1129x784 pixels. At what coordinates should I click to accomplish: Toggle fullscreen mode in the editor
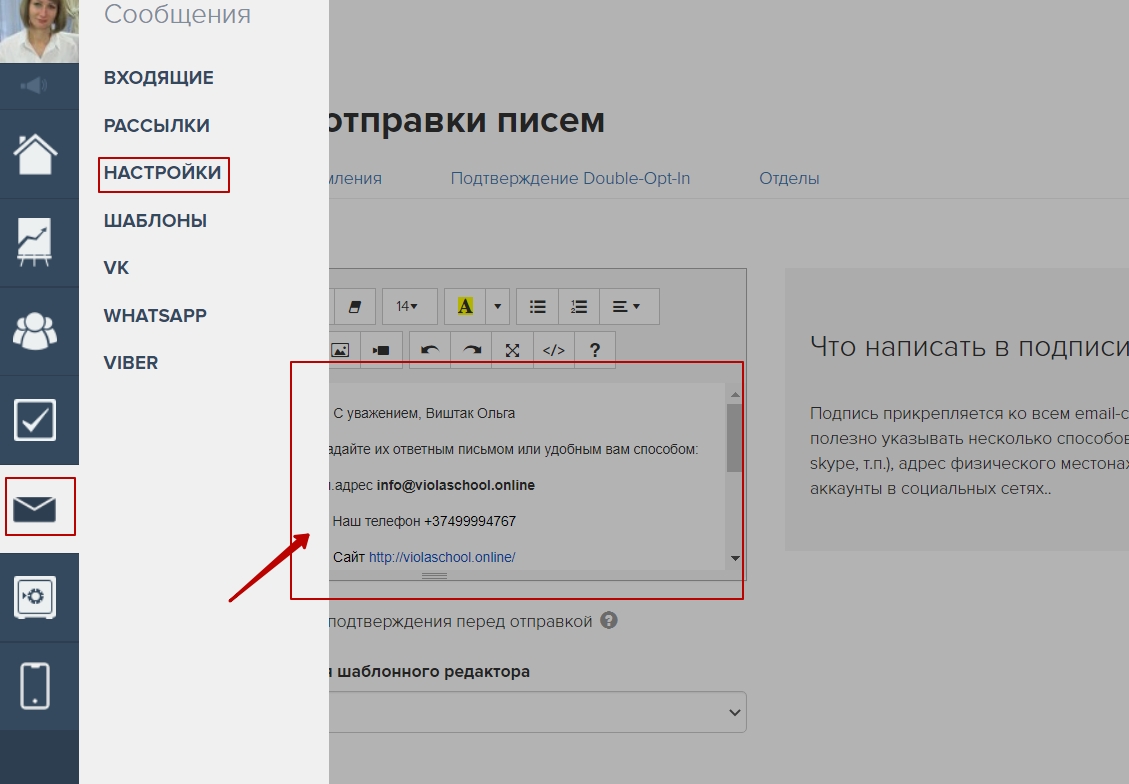pyautogui.click(x=513, y=350)
